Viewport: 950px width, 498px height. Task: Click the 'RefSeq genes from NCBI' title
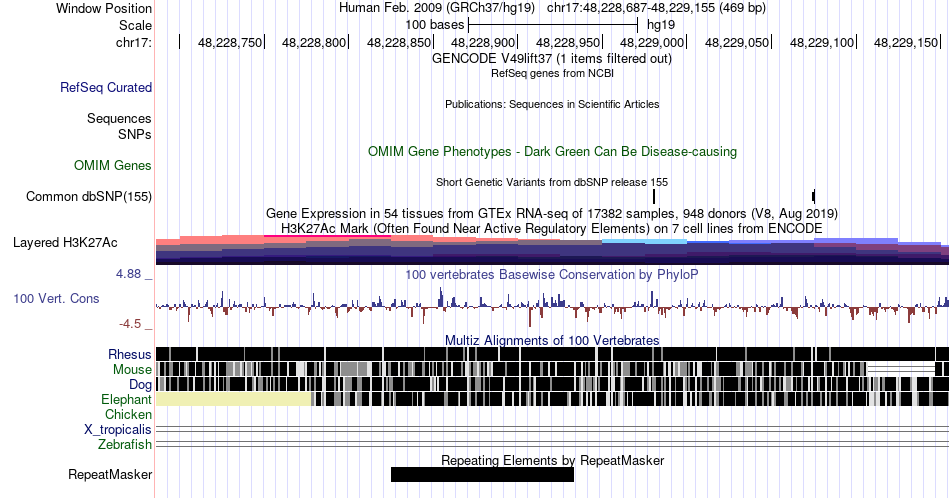[552, 73]
